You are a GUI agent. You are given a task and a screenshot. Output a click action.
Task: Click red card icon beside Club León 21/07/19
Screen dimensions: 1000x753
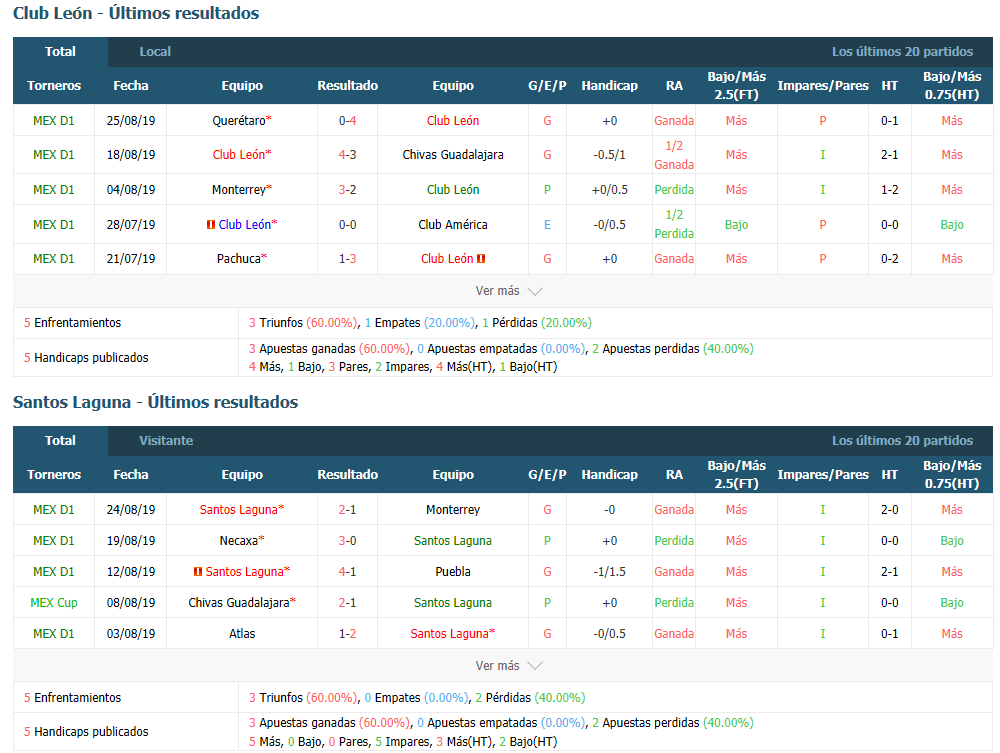(x=481, y=259)
